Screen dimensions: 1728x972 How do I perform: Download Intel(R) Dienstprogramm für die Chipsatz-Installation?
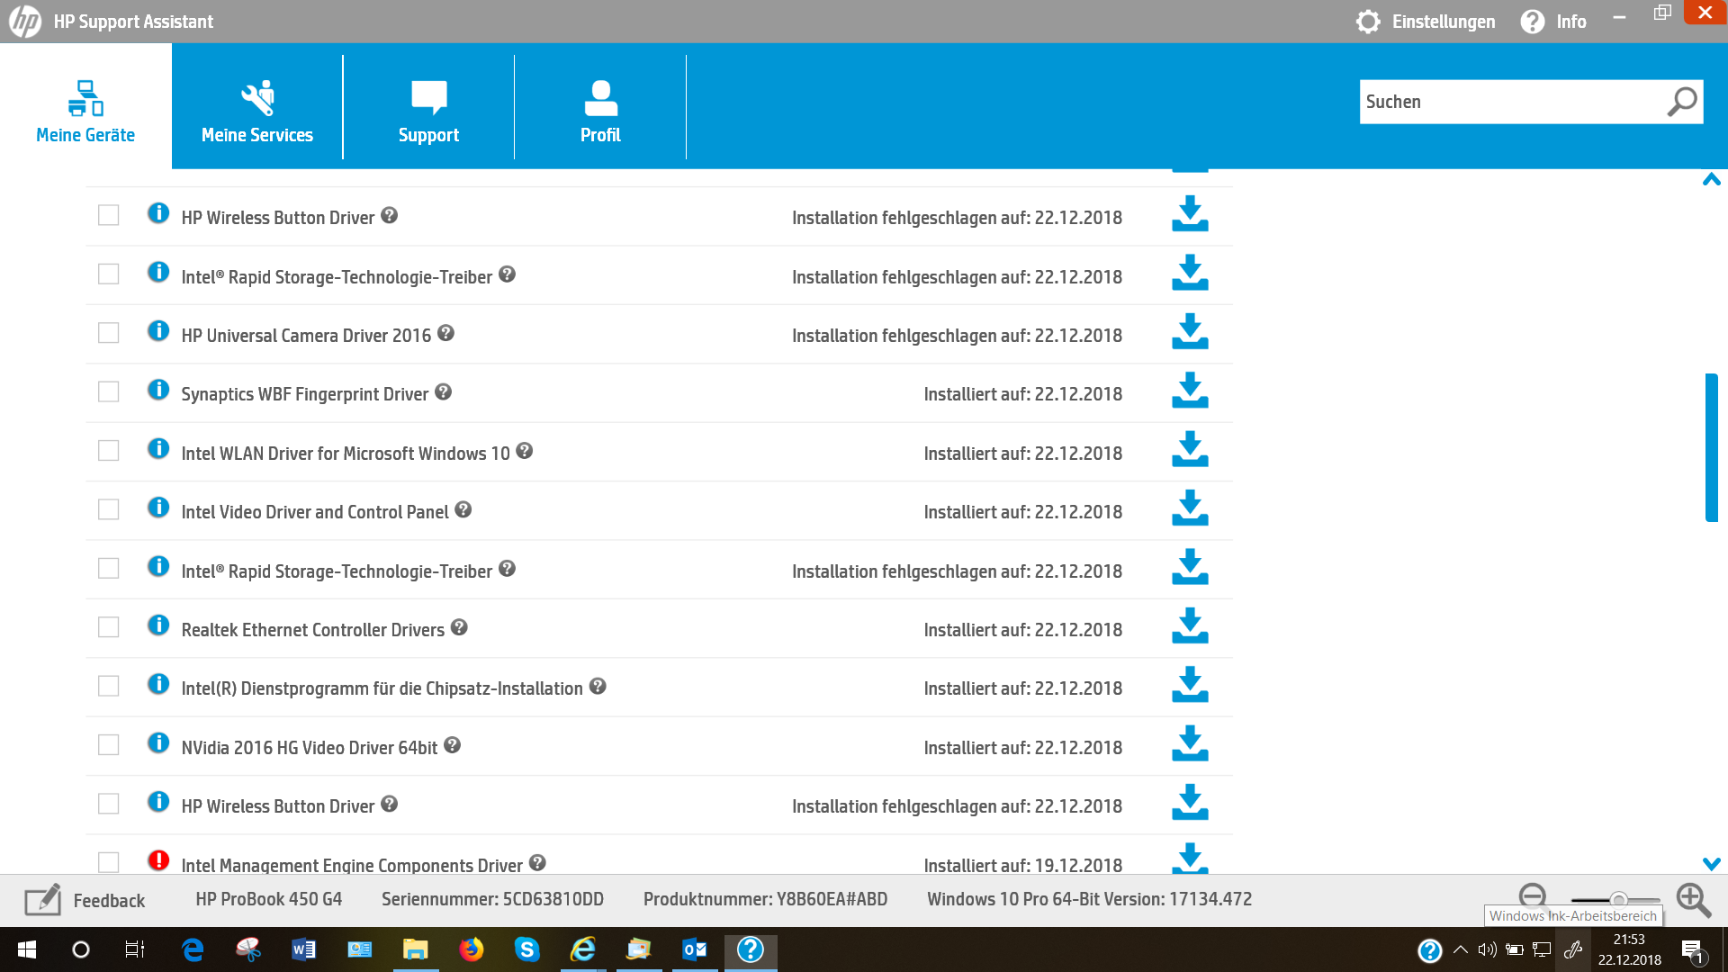(1190, 685)
